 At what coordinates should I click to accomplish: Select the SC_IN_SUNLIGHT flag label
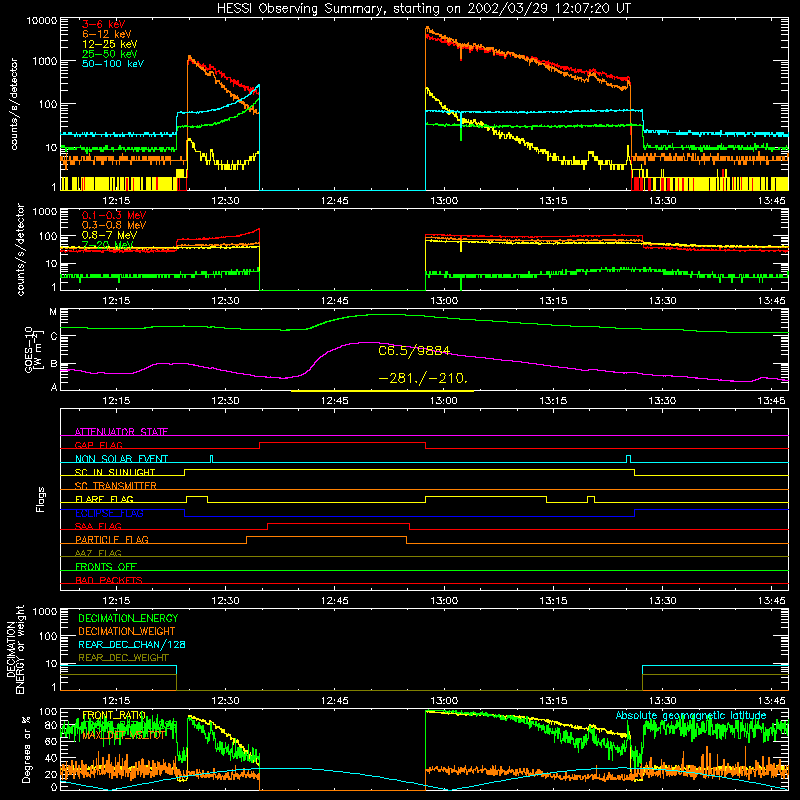coord(115,472)
